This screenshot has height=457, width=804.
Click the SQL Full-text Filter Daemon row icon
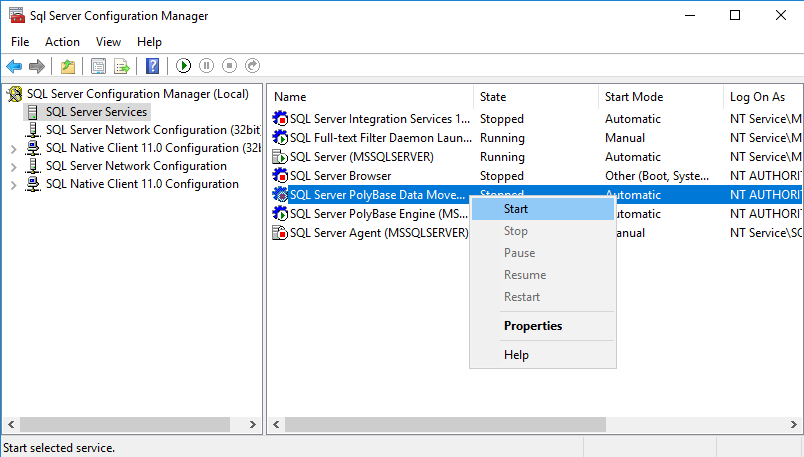(x=280, y=137)
